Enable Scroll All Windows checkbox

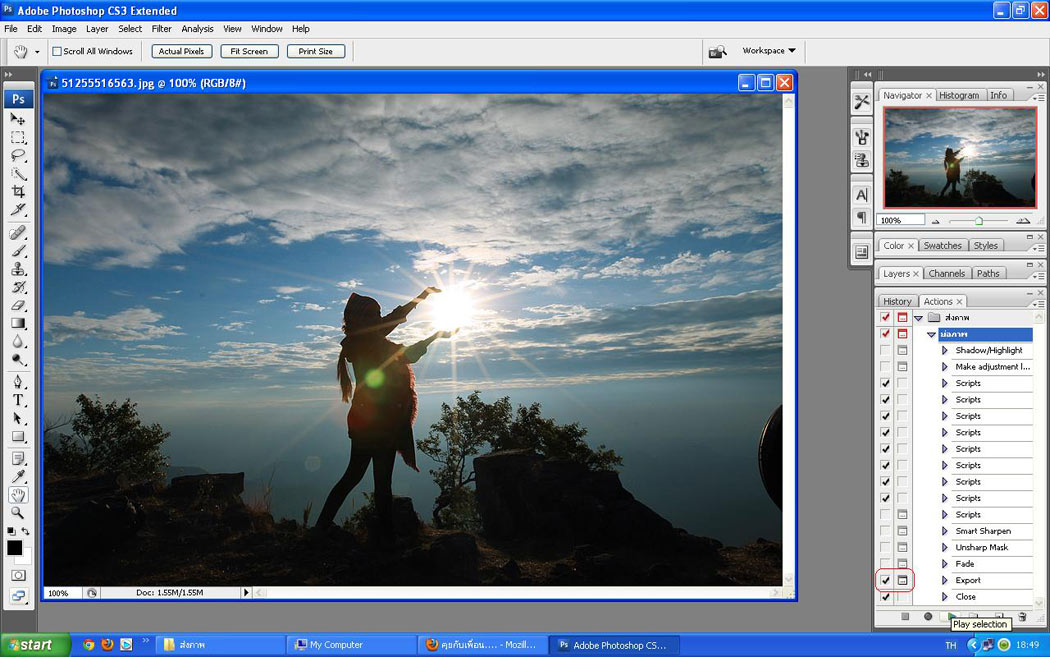57,51
